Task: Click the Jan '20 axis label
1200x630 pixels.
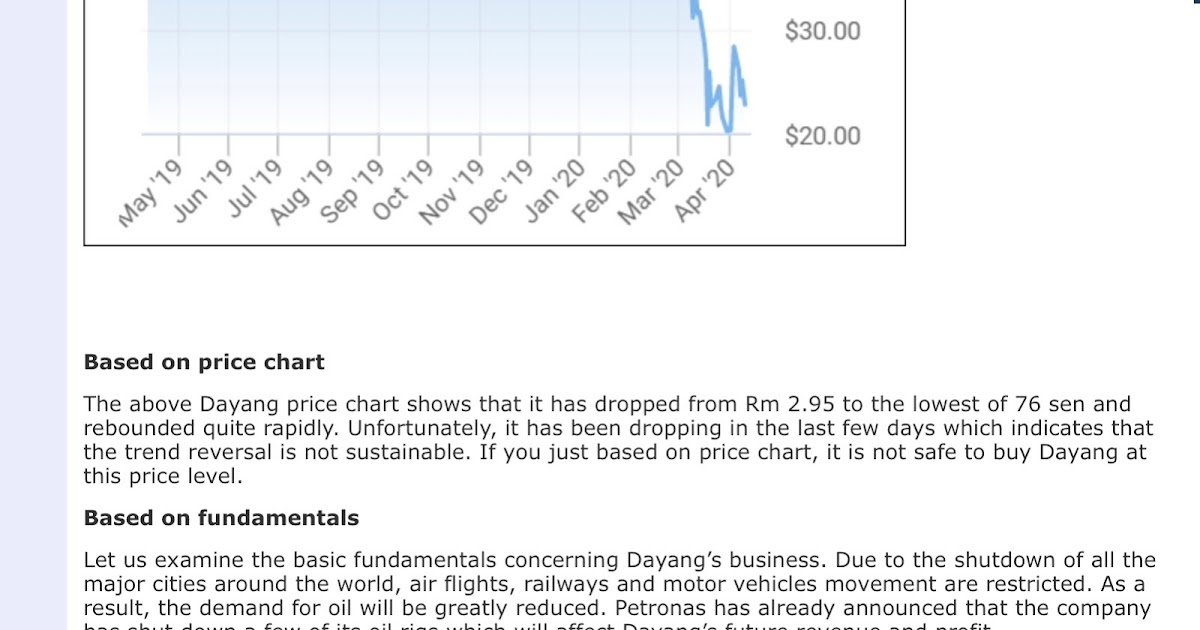Action: click(557, 190)
